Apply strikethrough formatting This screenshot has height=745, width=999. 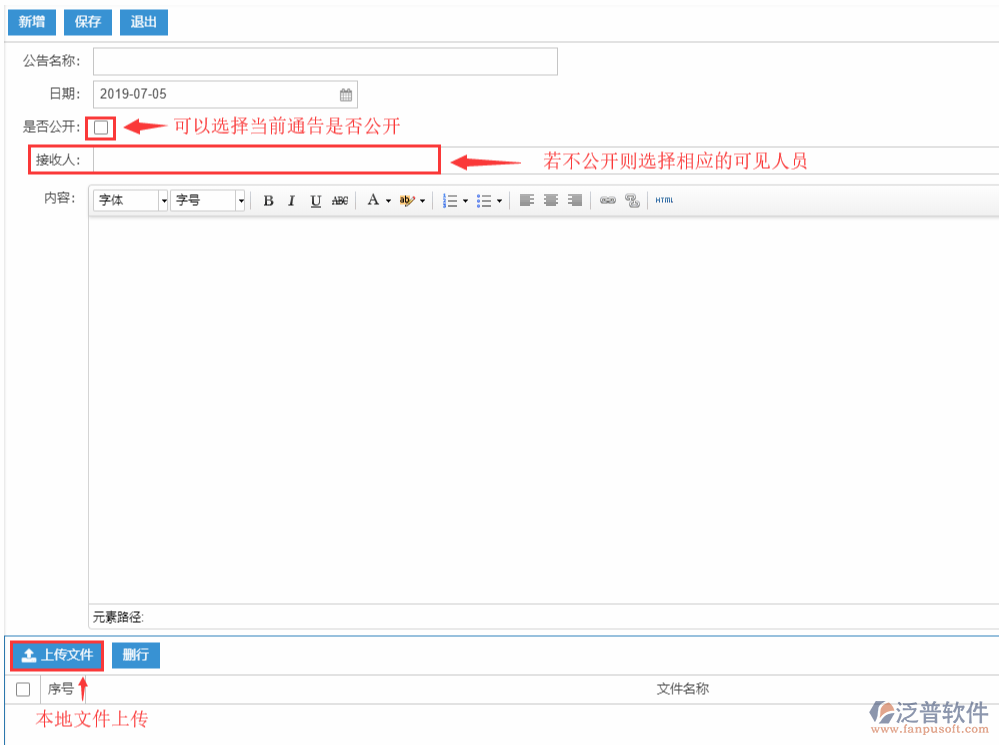[339, 200]
